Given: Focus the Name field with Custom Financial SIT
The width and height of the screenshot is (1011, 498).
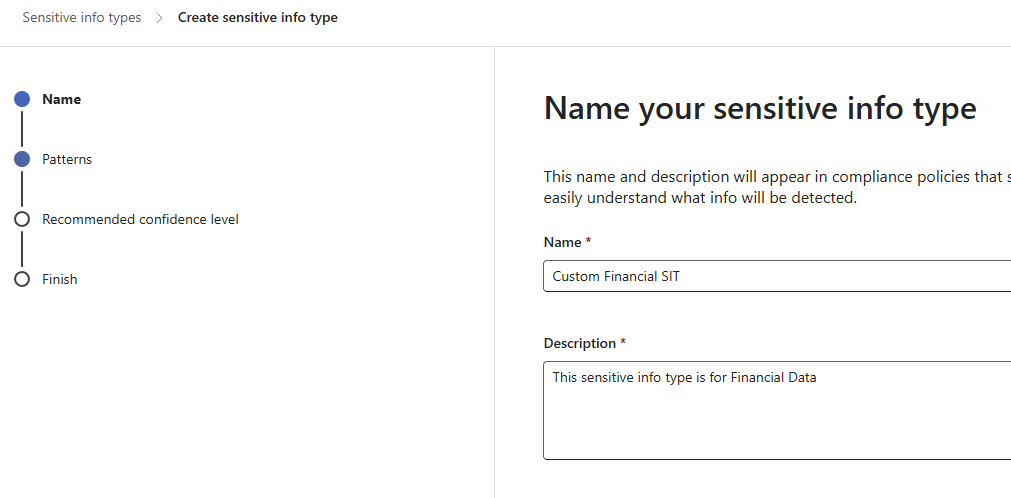Looking at the screenshot, I should [777, 276].
